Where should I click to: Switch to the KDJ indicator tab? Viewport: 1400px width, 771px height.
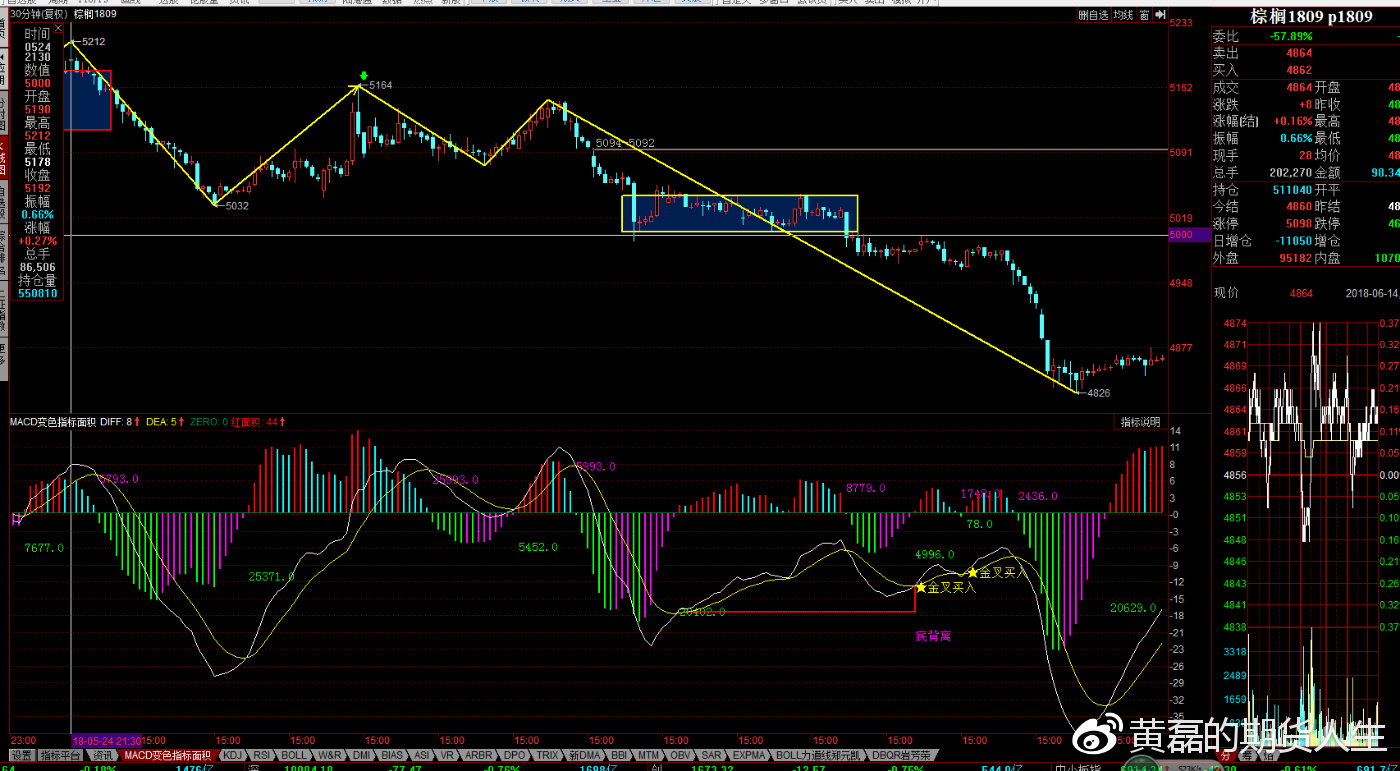click(x=232, y=756)
